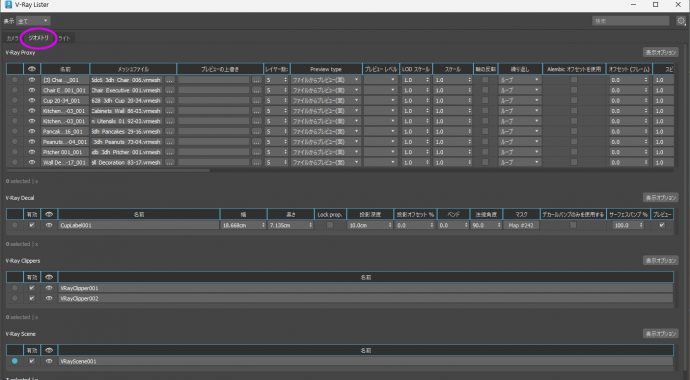Switch to the Light tab
This screenshot has height=380, width=690.
coord(65,38)
